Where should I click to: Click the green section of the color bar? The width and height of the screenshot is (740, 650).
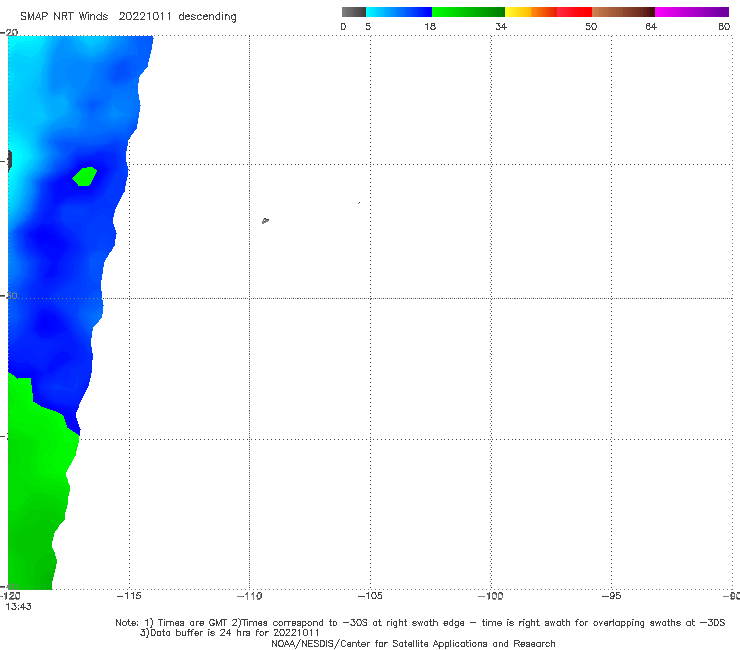pyautogui.click(x=468, y=12)
